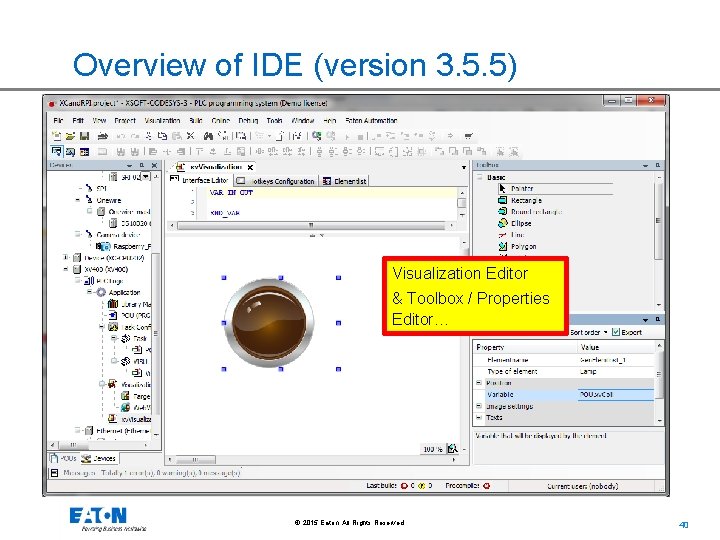
Task: Select the Application node in device tree
Action: coord(118,292)
